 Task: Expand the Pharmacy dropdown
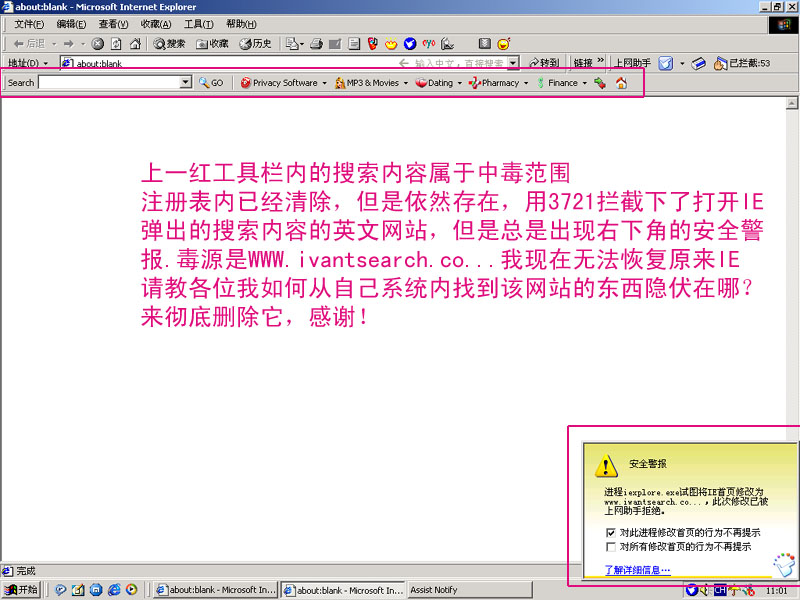[x=526, y=83]
